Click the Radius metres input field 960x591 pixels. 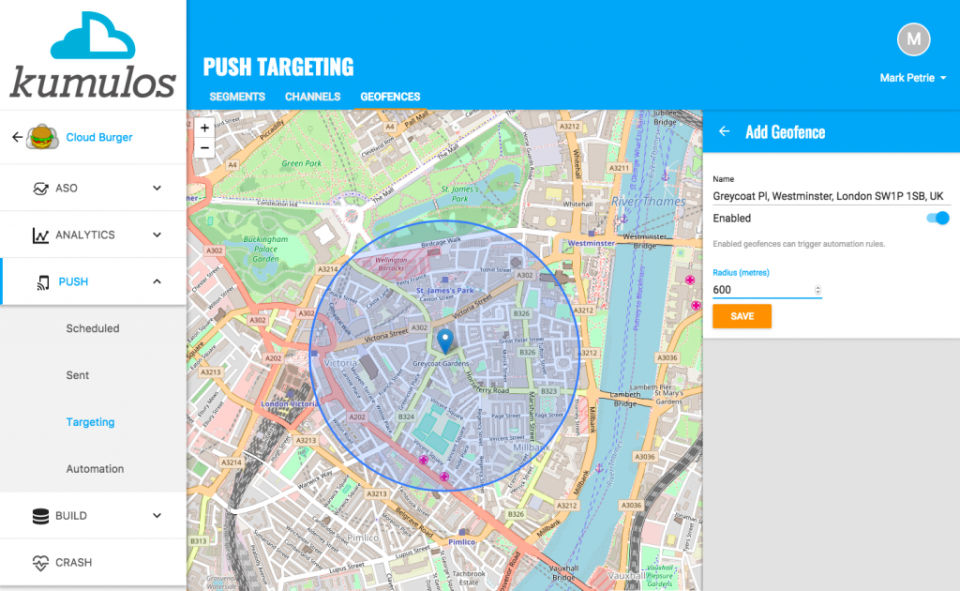[x=767, y=290]
